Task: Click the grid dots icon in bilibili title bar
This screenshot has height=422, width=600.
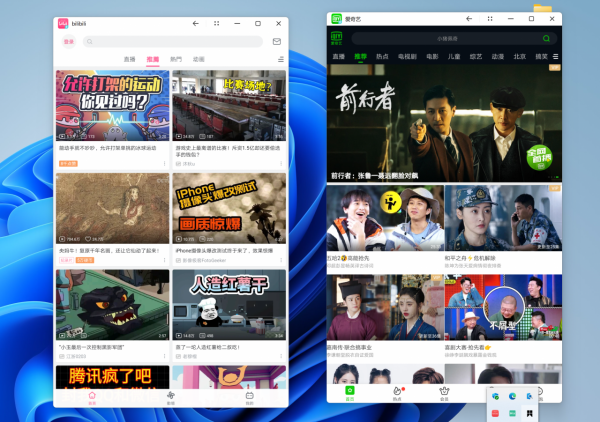Action: (215, 22)
